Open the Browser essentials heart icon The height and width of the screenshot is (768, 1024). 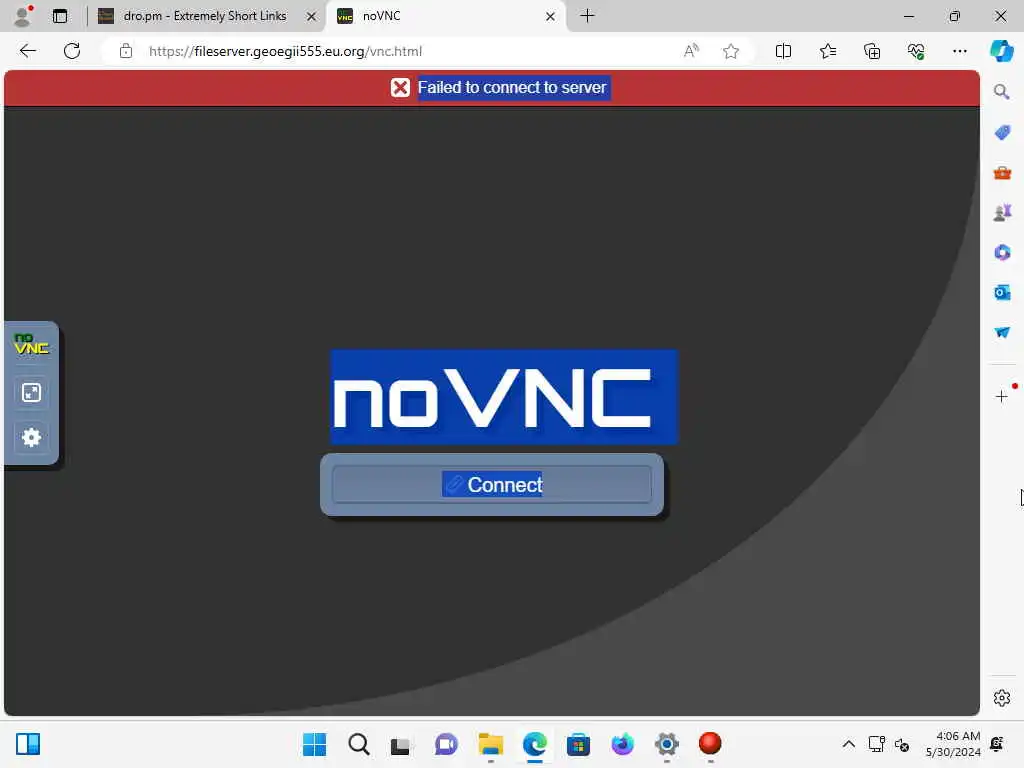coord(916,51)
